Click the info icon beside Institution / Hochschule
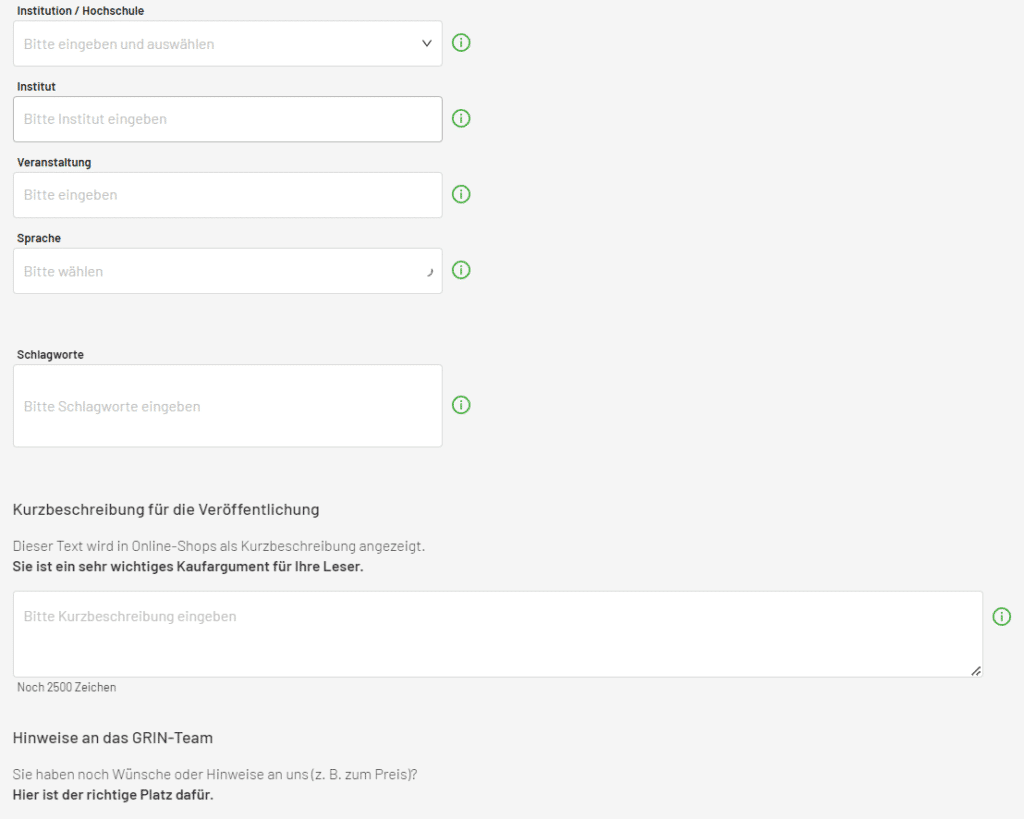 coord(461,43)
